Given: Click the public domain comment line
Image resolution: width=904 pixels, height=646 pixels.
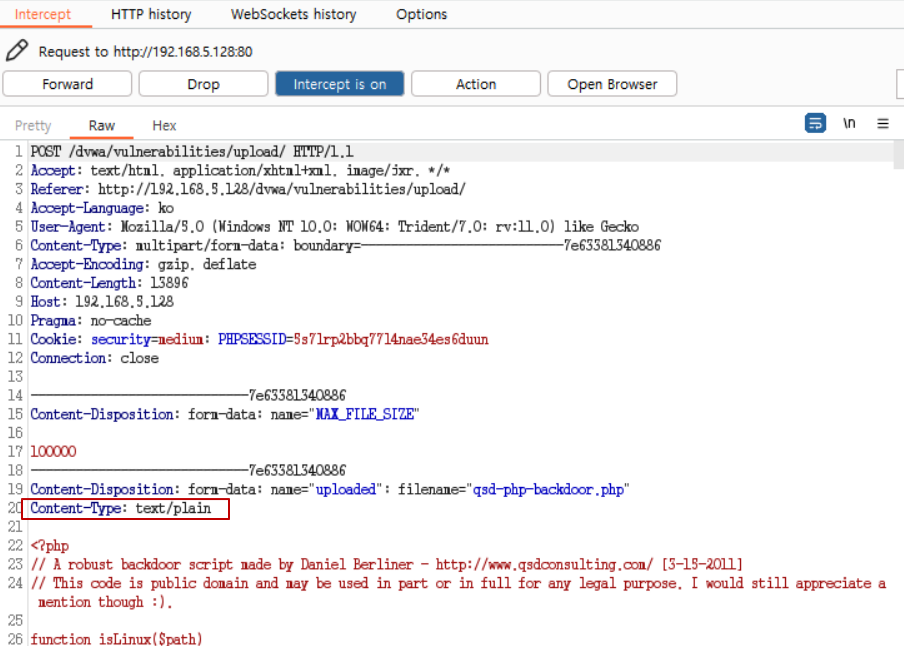Looking at the screenshot, I should (x=458, y=592).
